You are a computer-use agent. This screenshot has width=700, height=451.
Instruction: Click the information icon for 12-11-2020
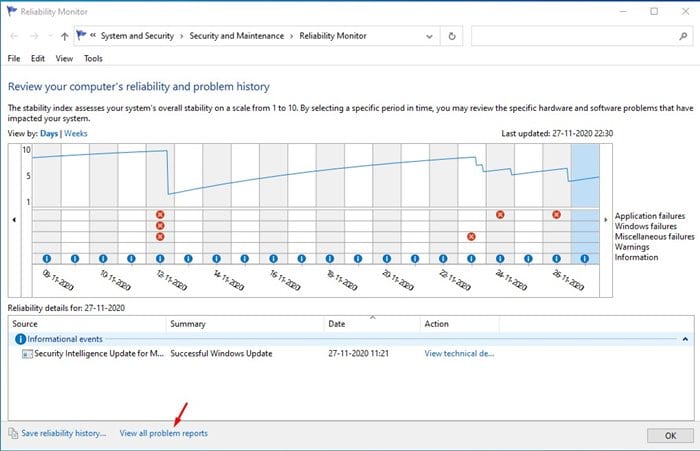(160, 259)
